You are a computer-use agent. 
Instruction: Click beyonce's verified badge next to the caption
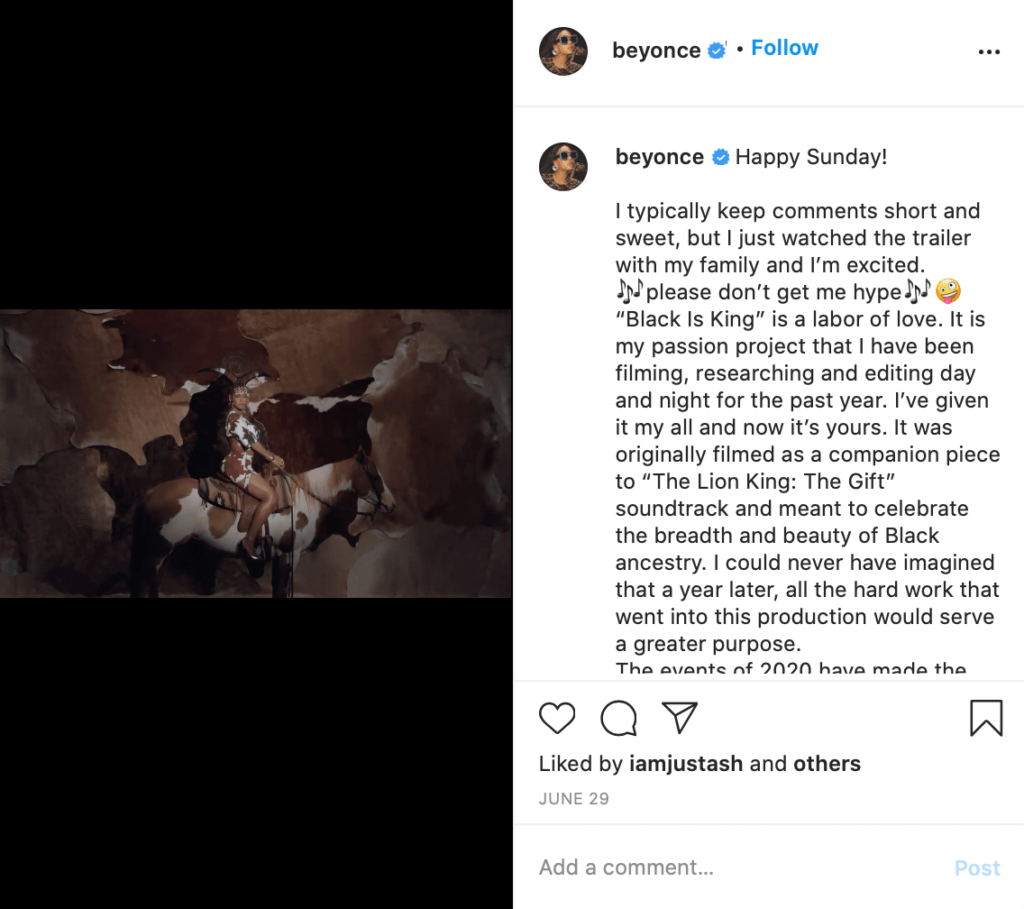tap(719, 156)
